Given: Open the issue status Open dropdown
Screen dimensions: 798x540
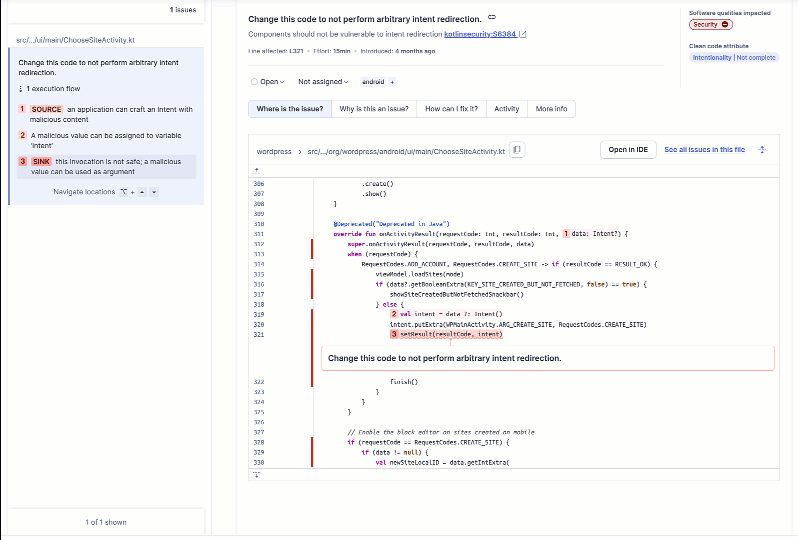Looking at the screenshot, I should point(266,82).
